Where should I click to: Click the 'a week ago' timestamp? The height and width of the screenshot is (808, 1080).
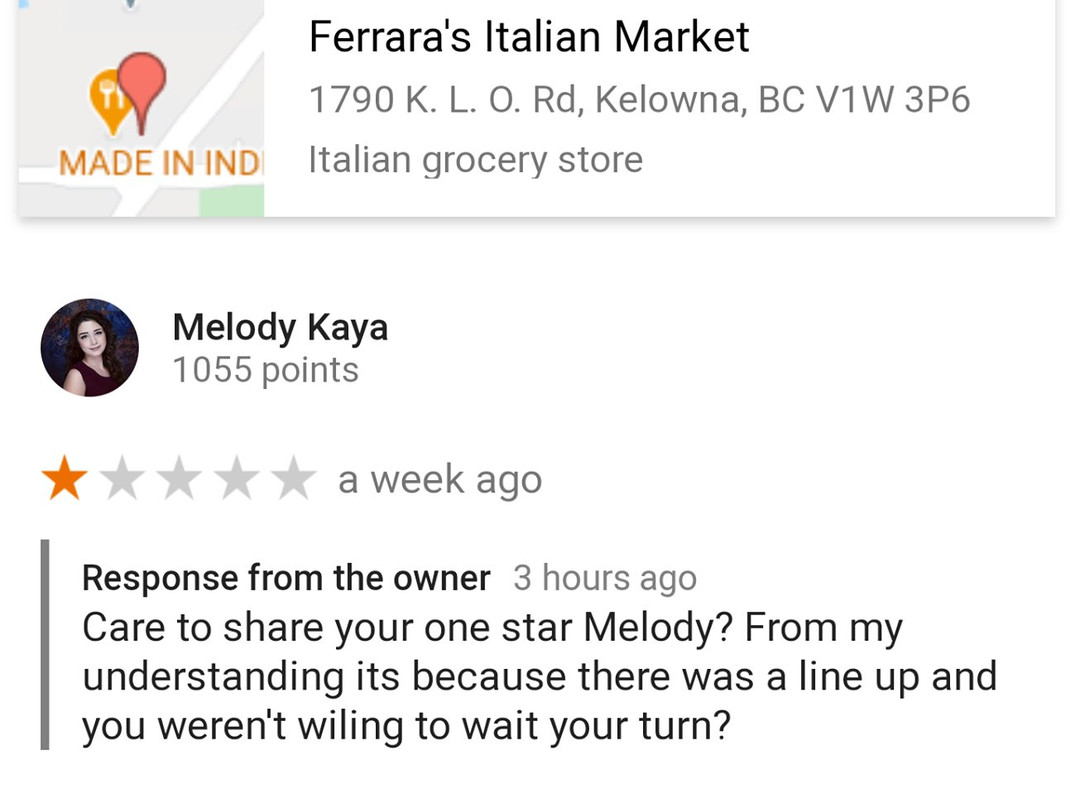tap(440, 480)
